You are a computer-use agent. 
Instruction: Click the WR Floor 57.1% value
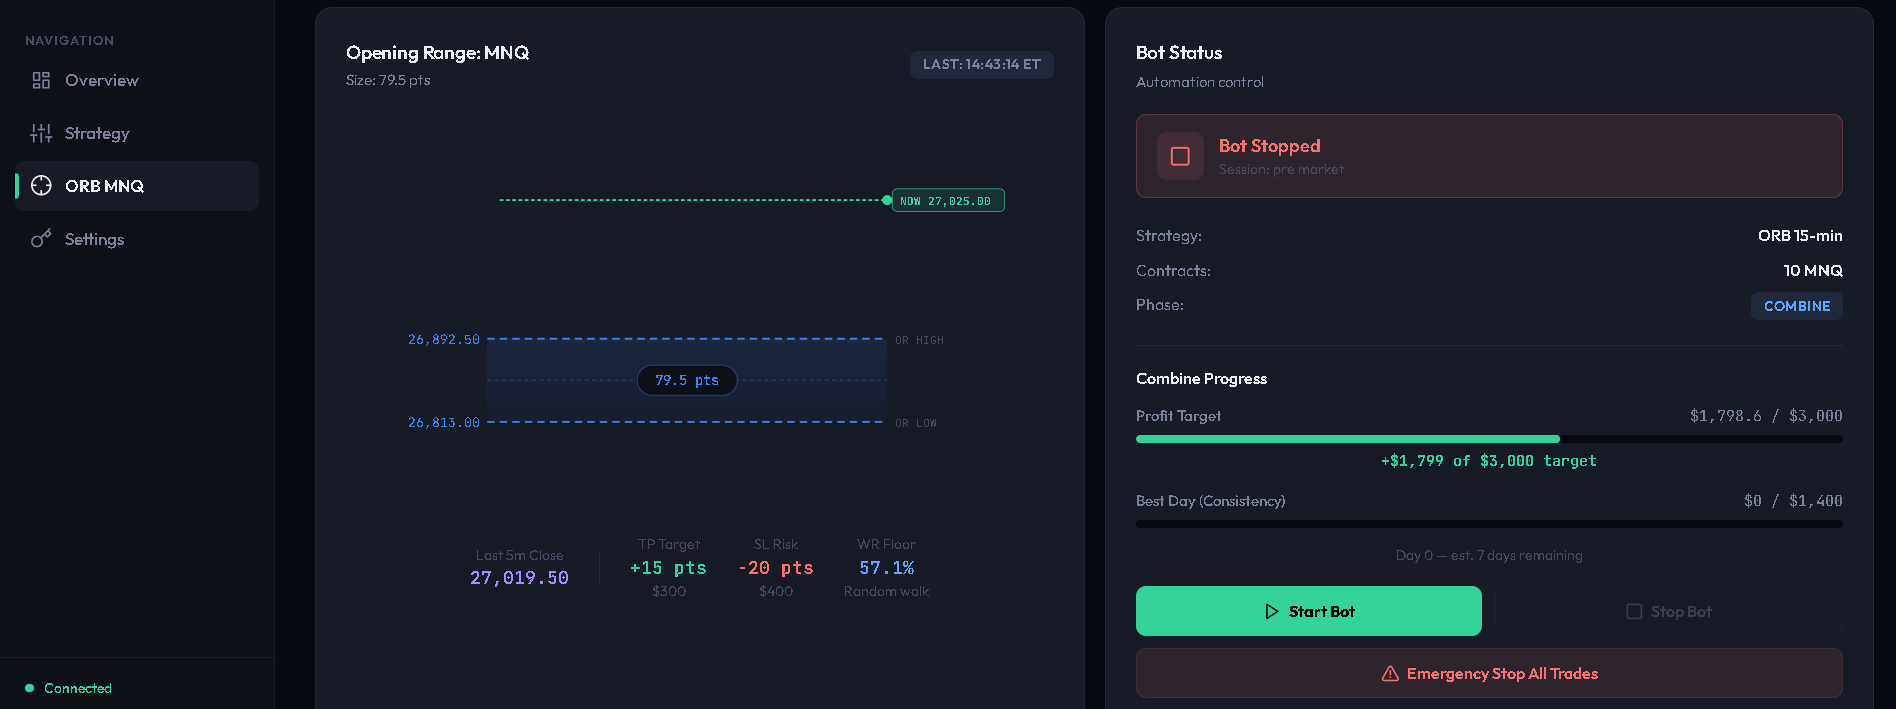click(887, 568)
